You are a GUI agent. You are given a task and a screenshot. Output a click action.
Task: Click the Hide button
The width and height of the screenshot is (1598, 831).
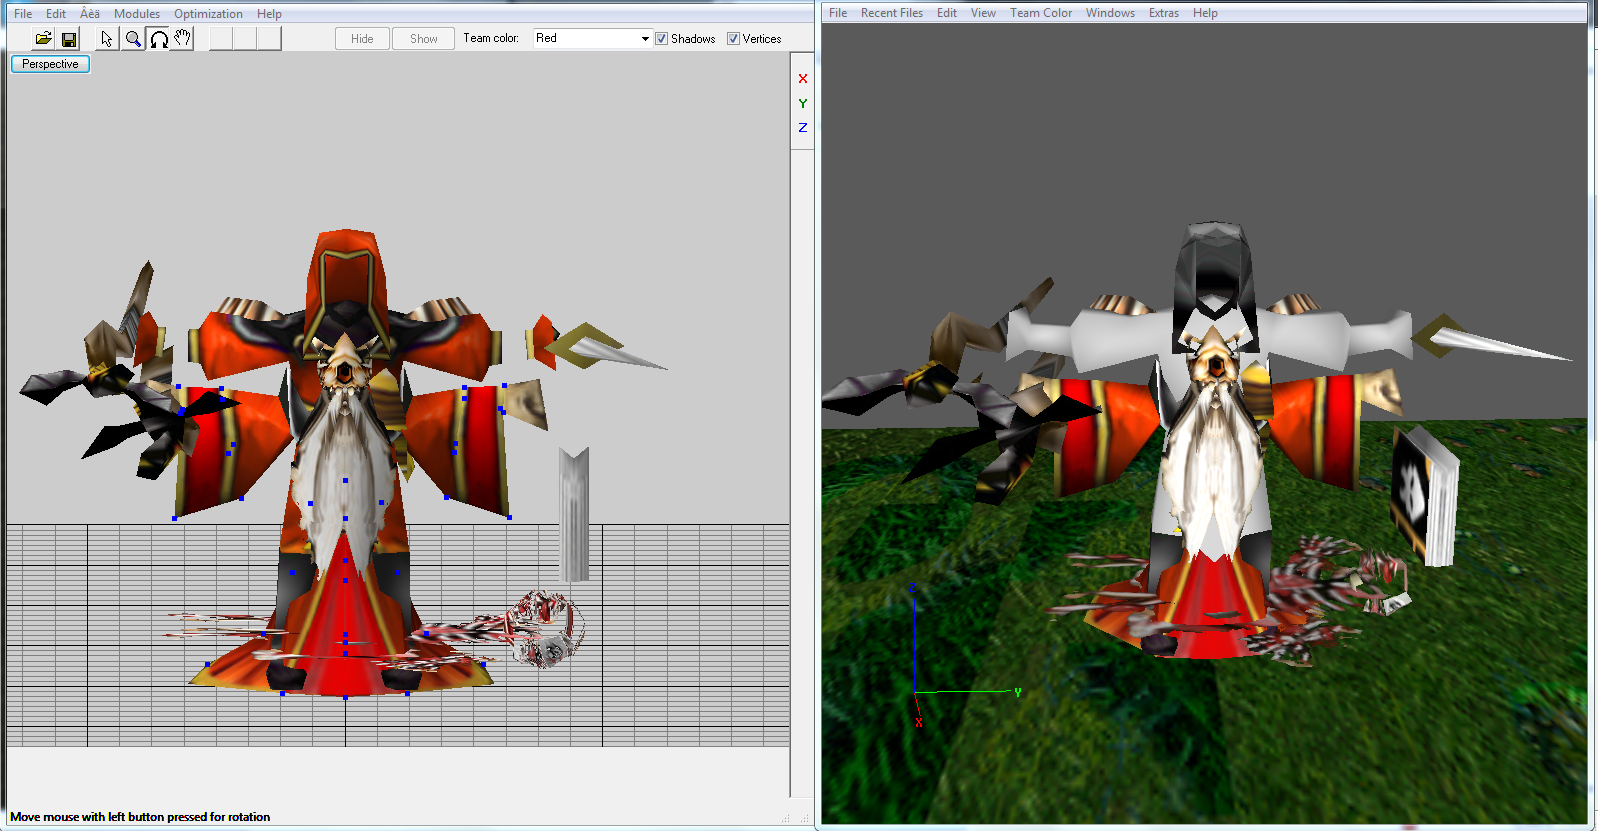point(362,39)
